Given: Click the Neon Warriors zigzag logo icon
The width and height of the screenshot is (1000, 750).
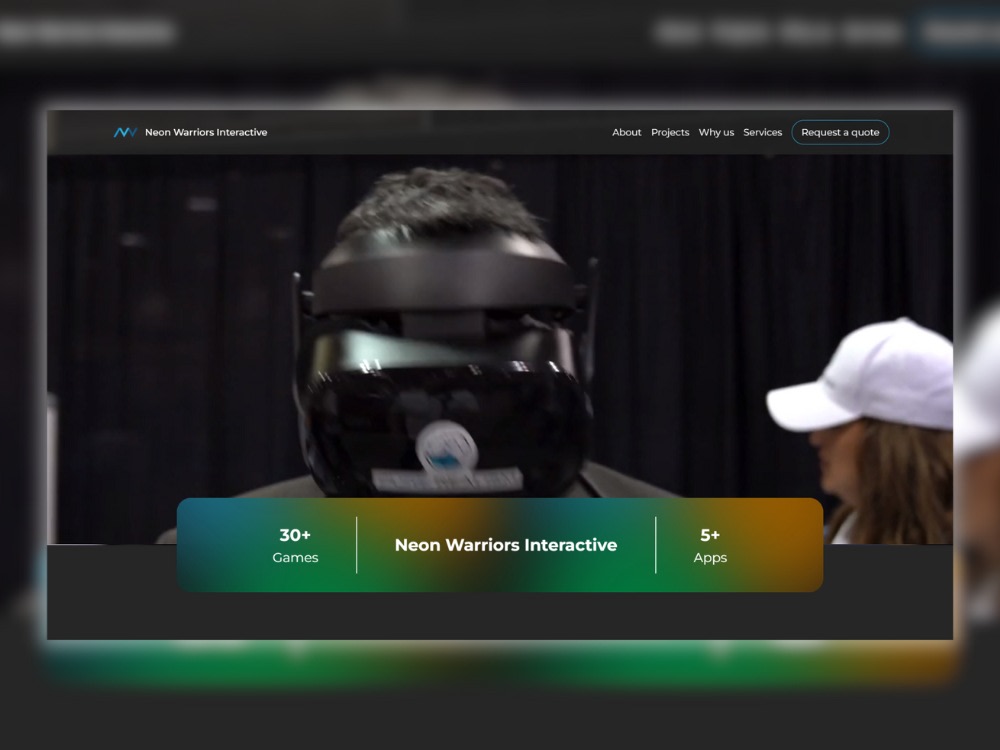Looking at the screenshot, I should point(125,132).
